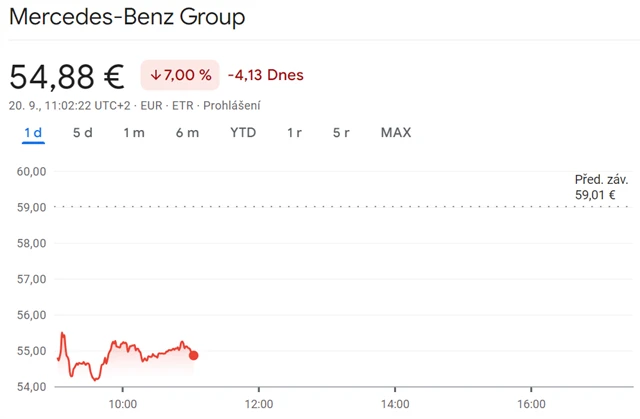Click the red current-price dot on chart
Viewport: 640px width, 419px height.
coord(193,355)
